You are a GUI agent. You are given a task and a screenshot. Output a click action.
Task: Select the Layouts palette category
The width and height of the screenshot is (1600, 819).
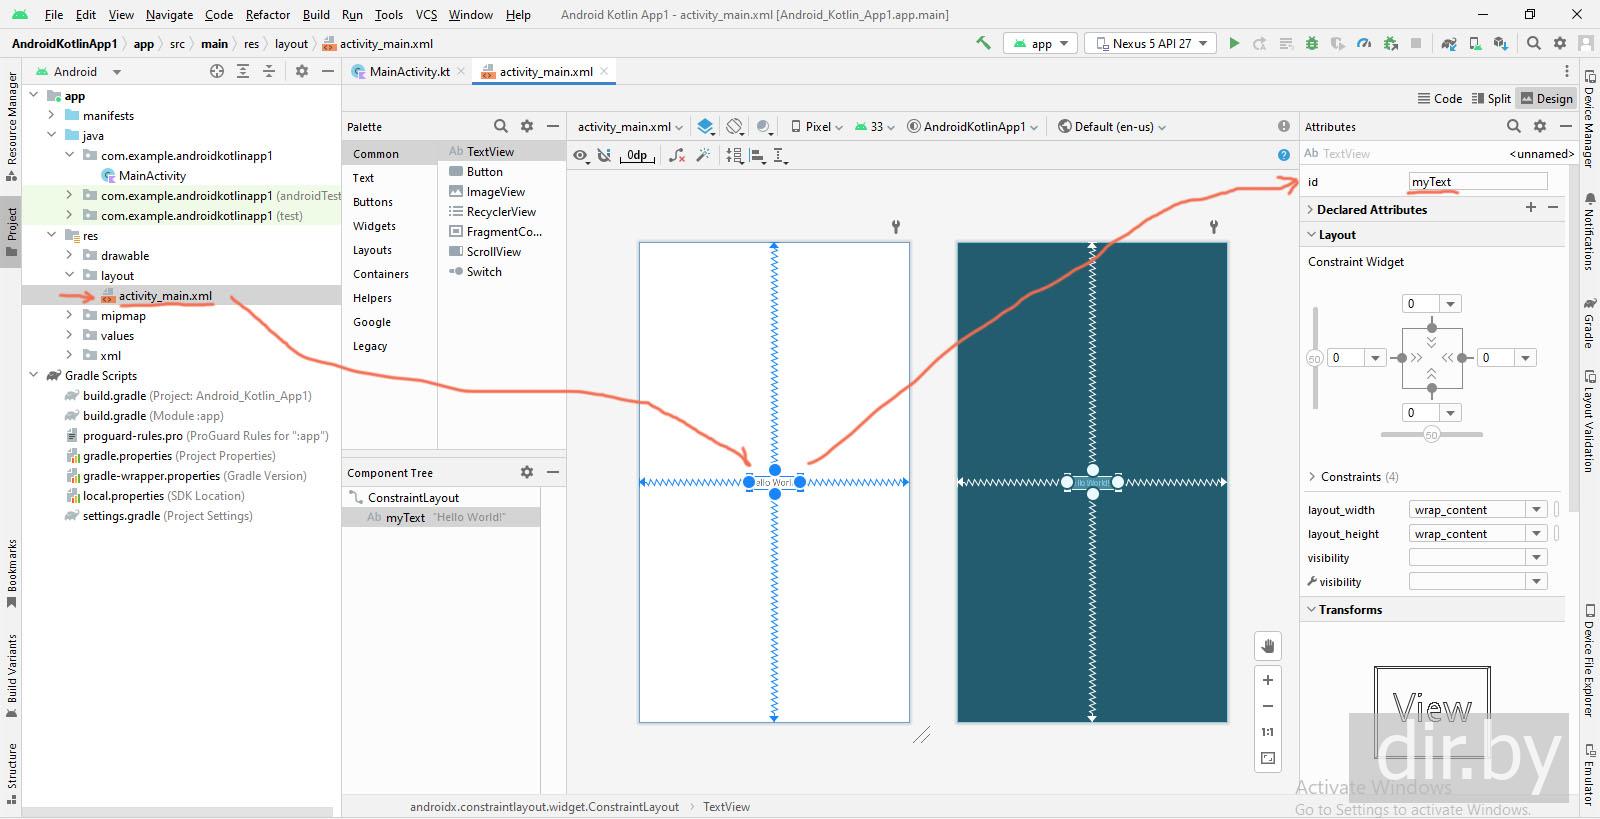click(x=372, y=250)
